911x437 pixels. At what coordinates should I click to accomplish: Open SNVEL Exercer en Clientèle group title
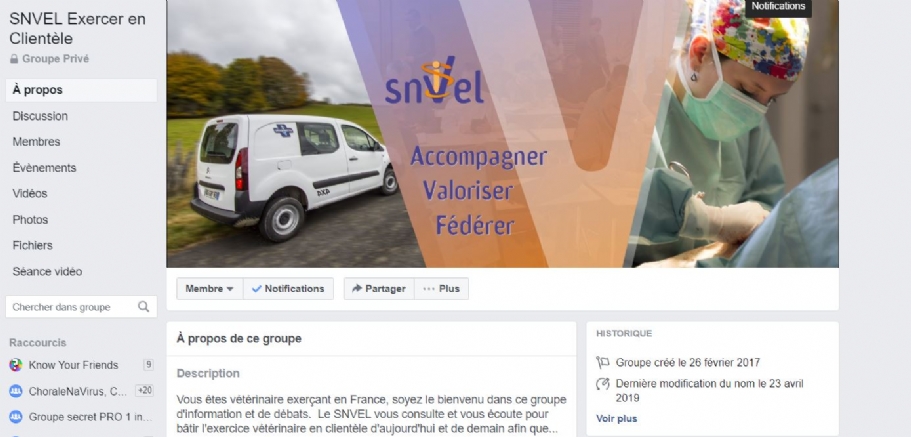pyautogui.click(x=77, y=28)
